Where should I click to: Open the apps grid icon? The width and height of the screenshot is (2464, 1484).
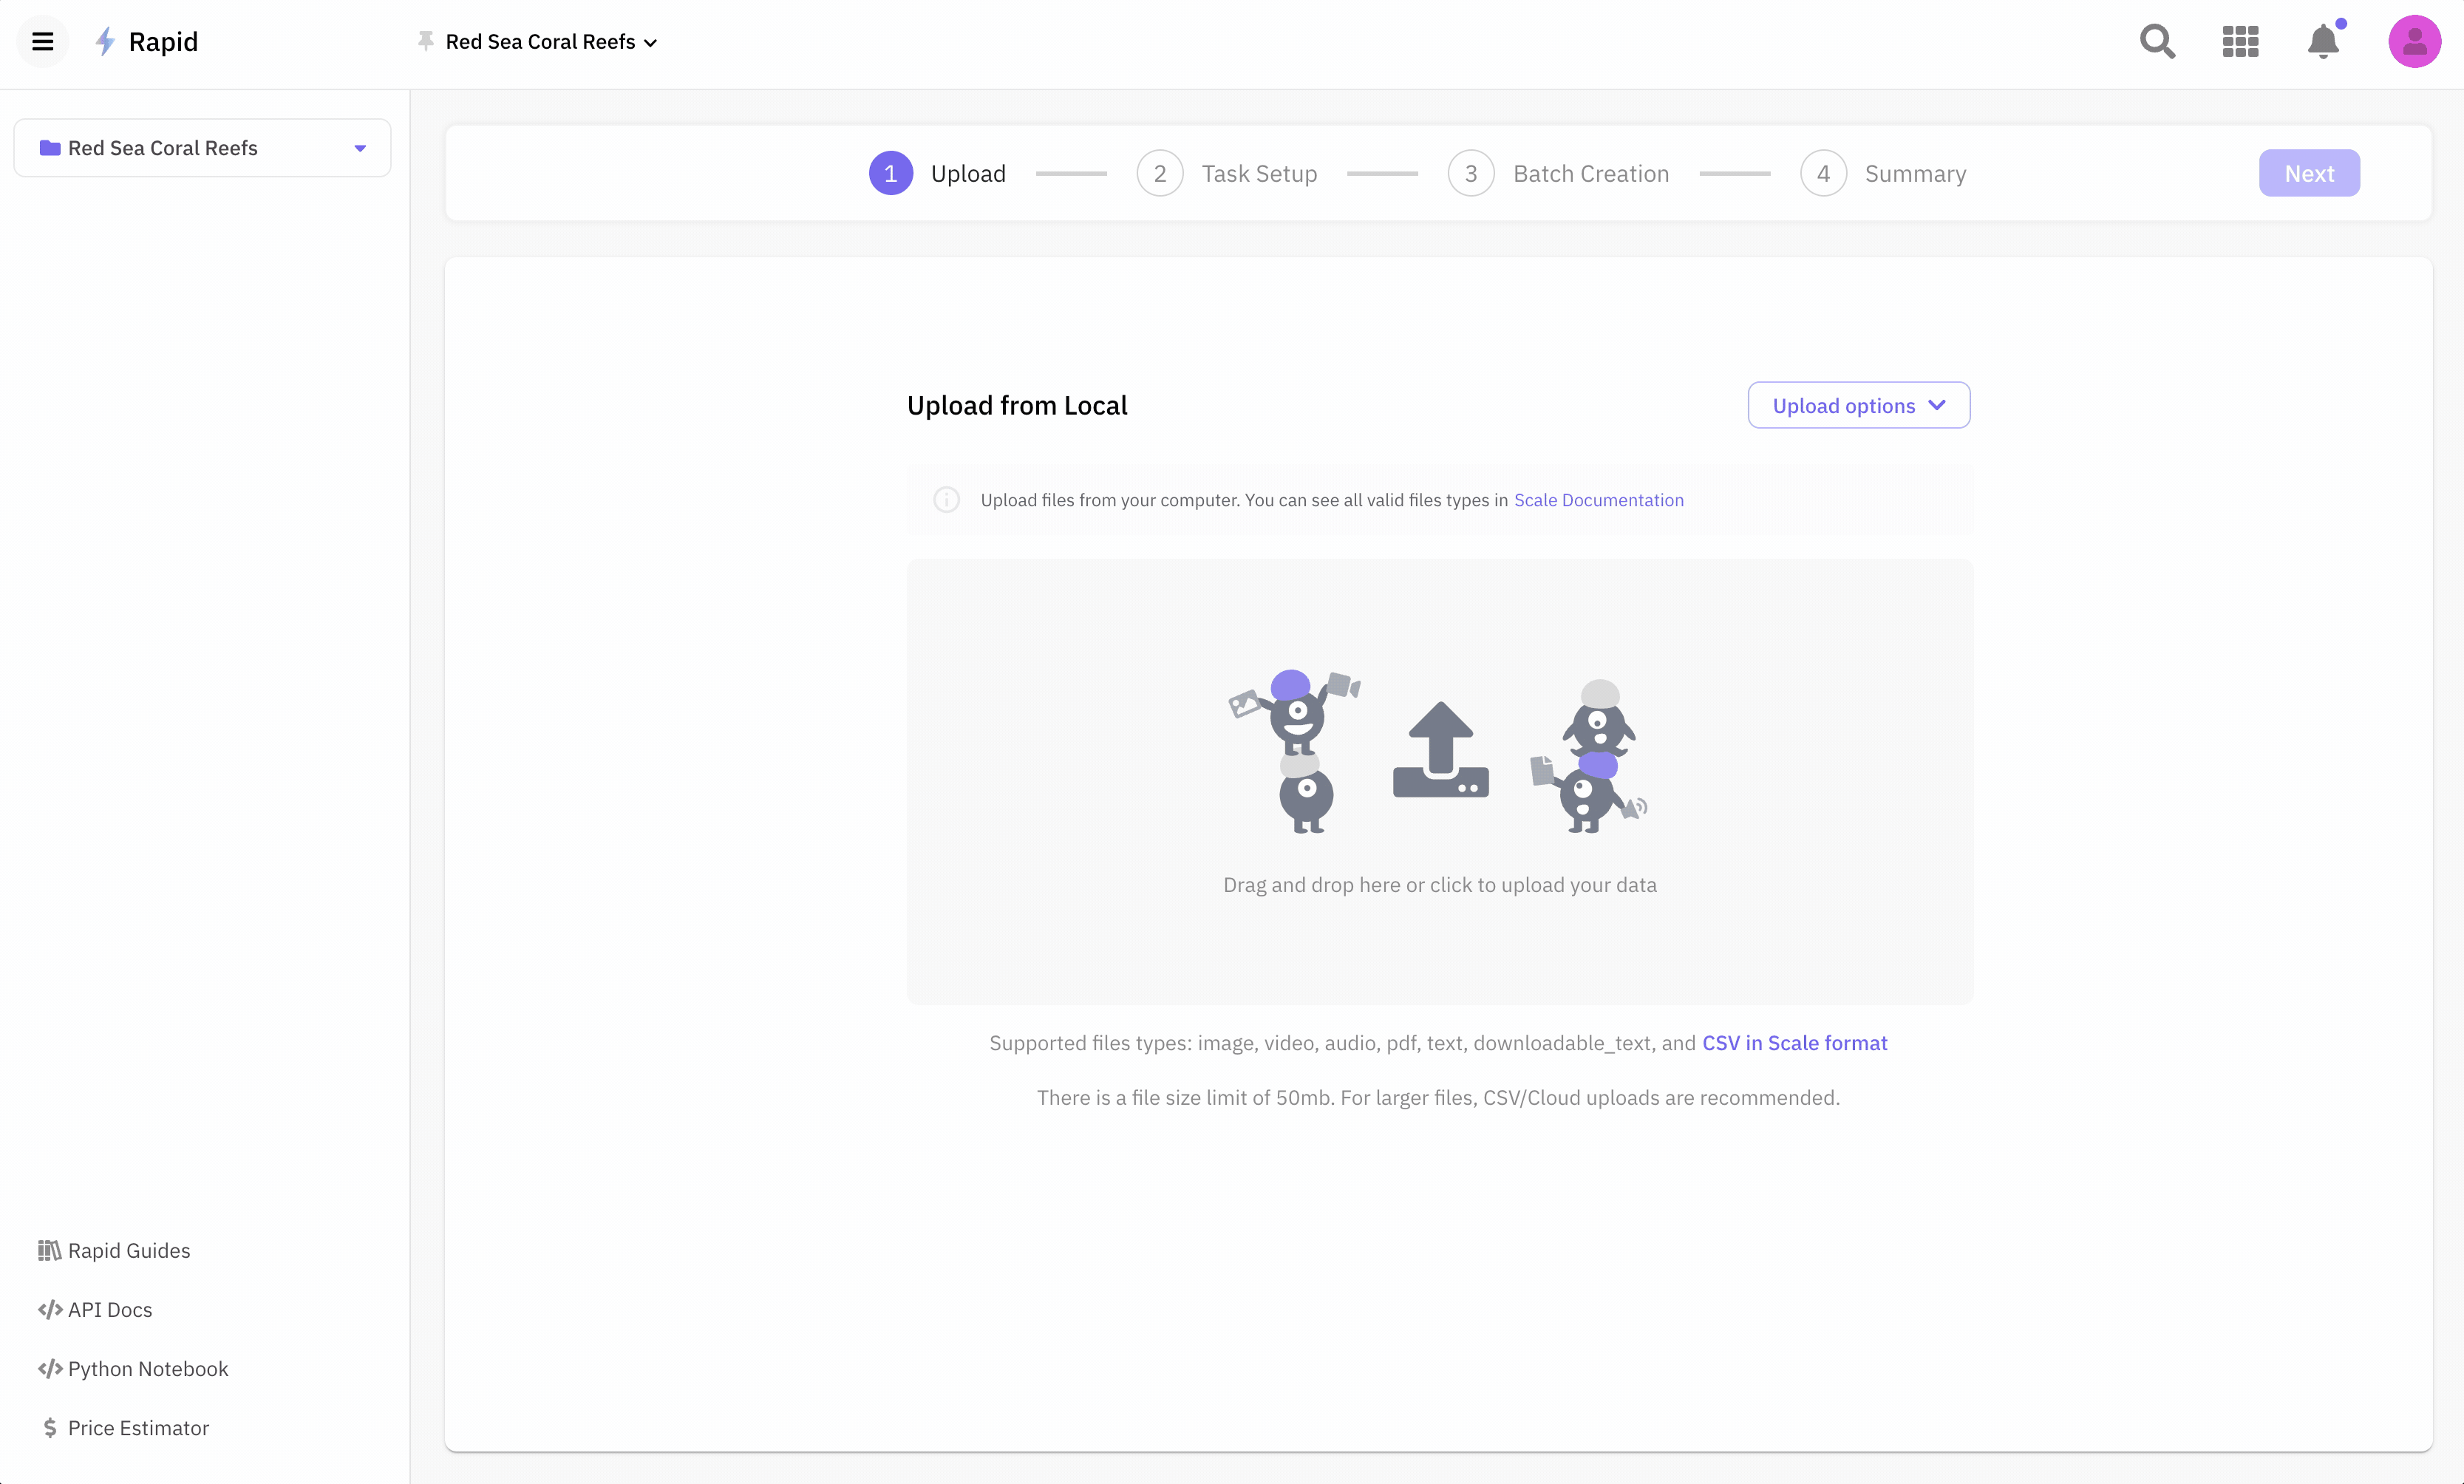point(2240,41)
